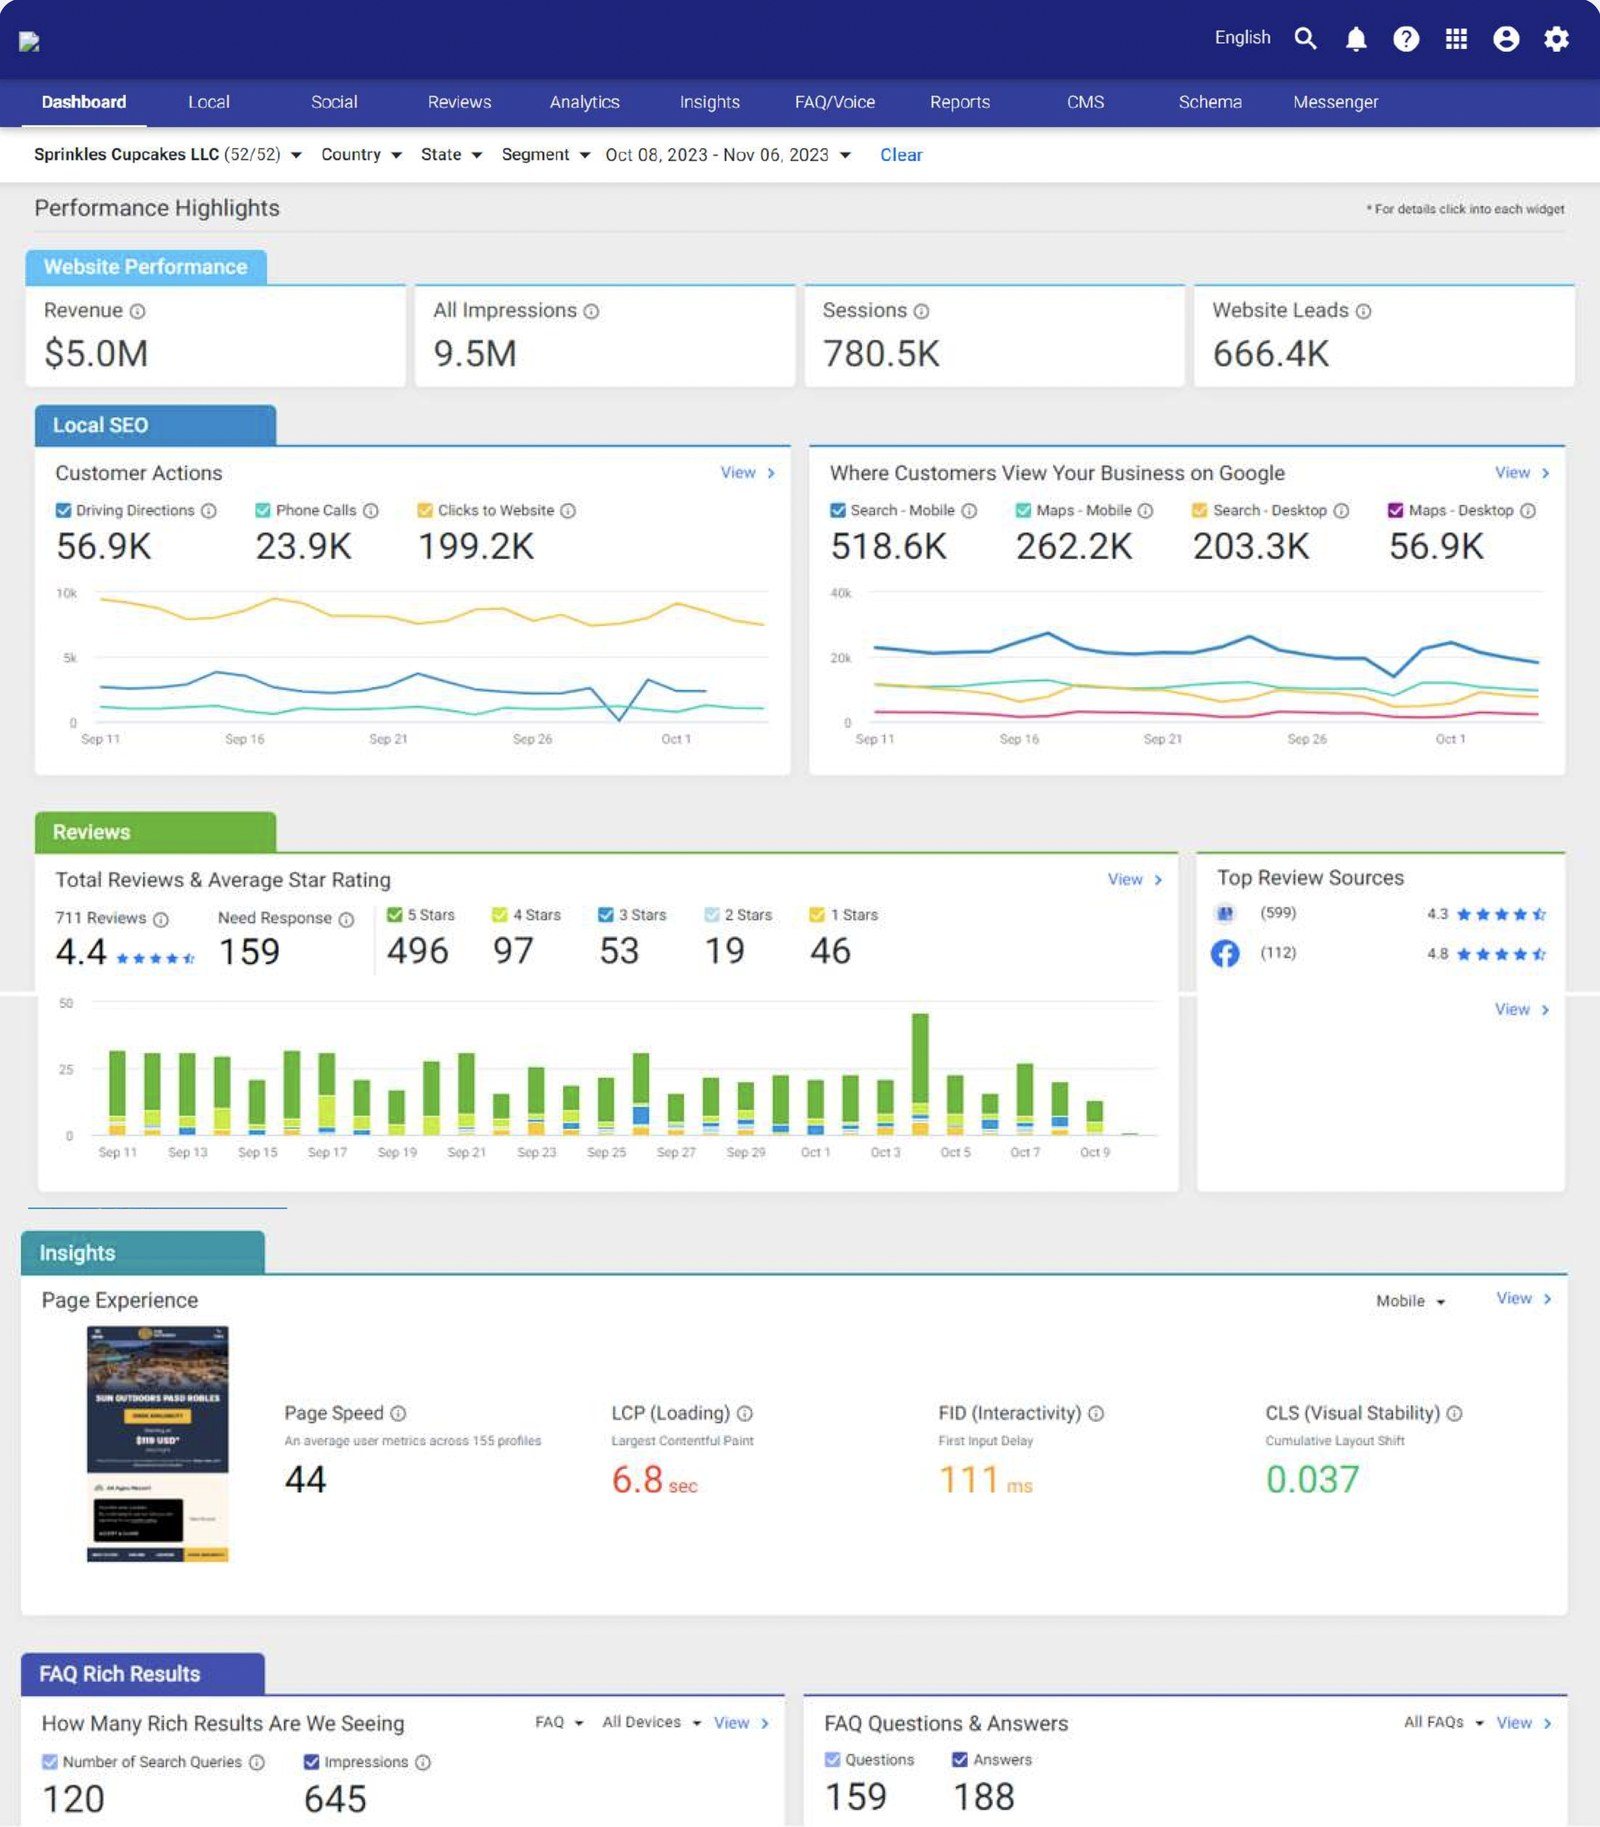The image size is (1600, 1827).
Task: Switch to the Local tab
Action: (x=209, y=102)
